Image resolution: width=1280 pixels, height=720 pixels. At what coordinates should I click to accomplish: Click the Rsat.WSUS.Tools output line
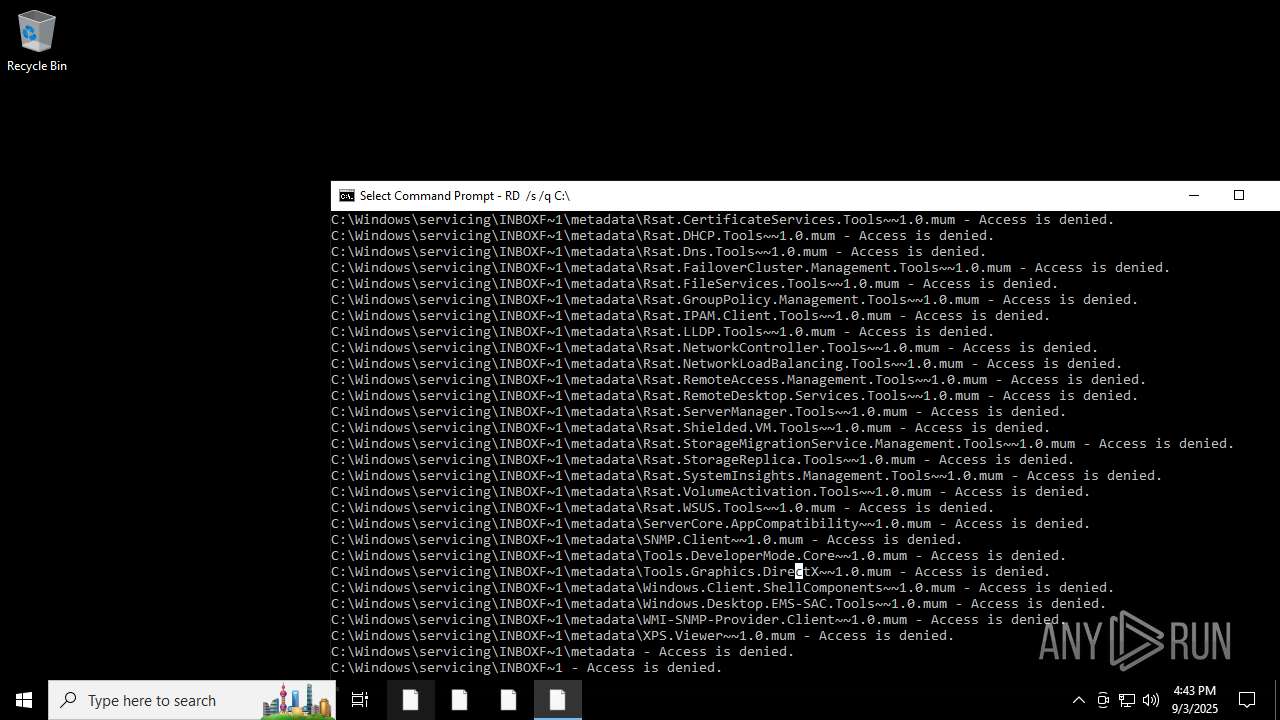click(x=663, y=508)
